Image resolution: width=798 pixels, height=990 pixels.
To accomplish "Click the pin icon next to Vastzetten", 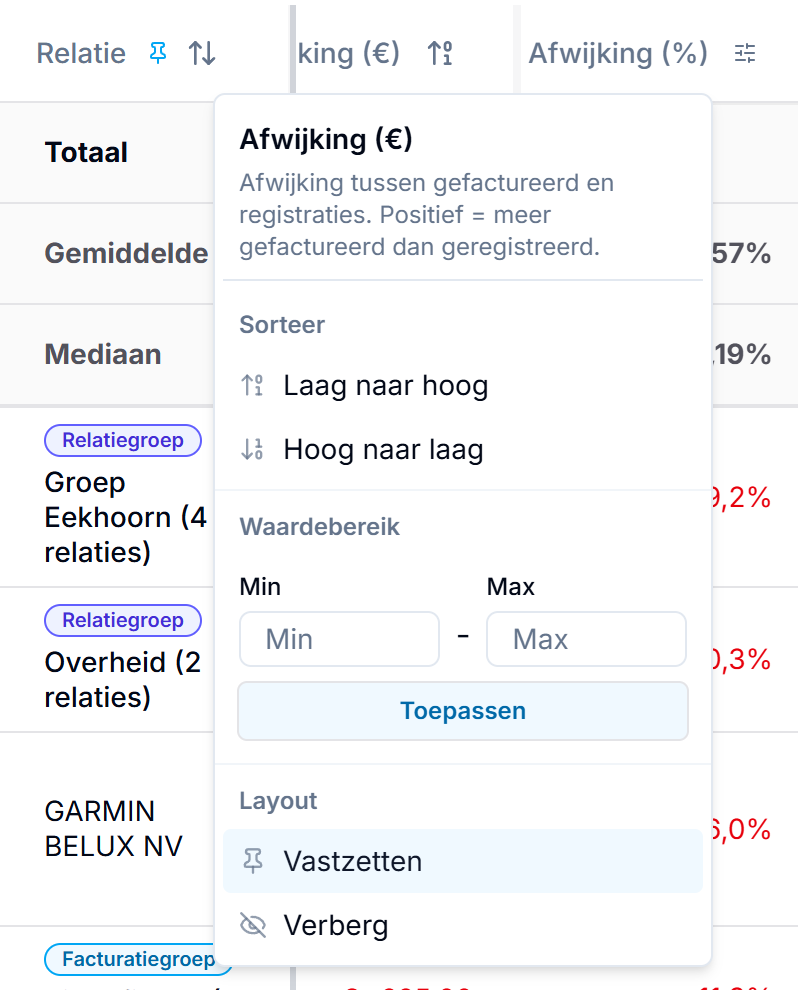I will click(253, 861).
